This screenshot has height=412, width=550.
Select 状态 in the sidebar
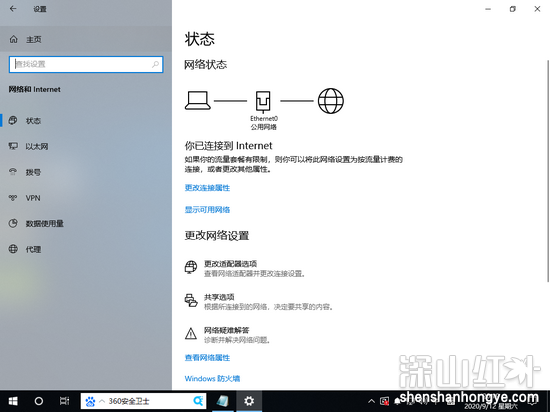(86, 121)
